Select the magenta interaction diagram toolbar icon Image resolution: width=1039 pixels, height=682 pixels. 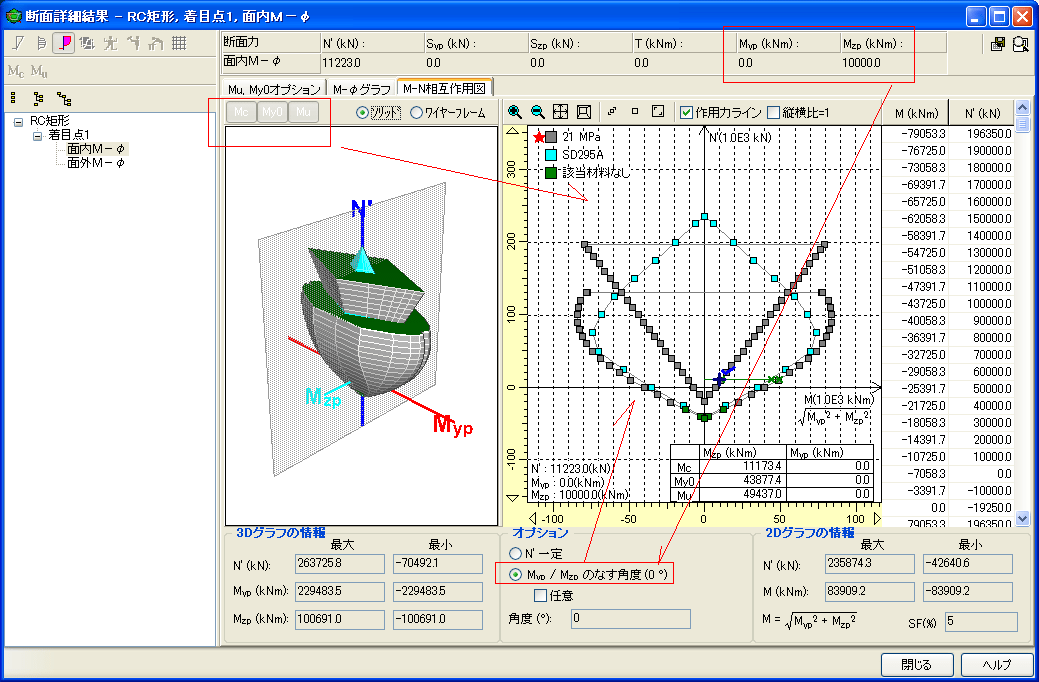pos(64,43)
